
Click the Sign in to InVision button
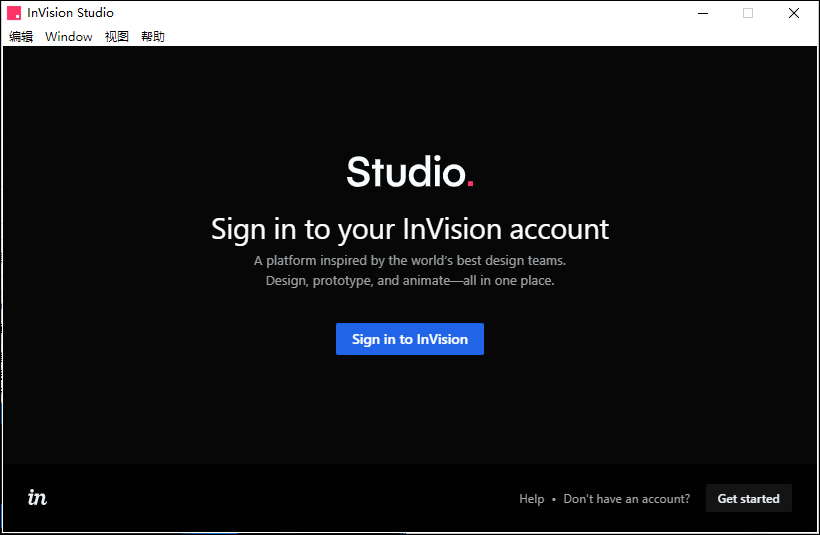coord(409,339)
